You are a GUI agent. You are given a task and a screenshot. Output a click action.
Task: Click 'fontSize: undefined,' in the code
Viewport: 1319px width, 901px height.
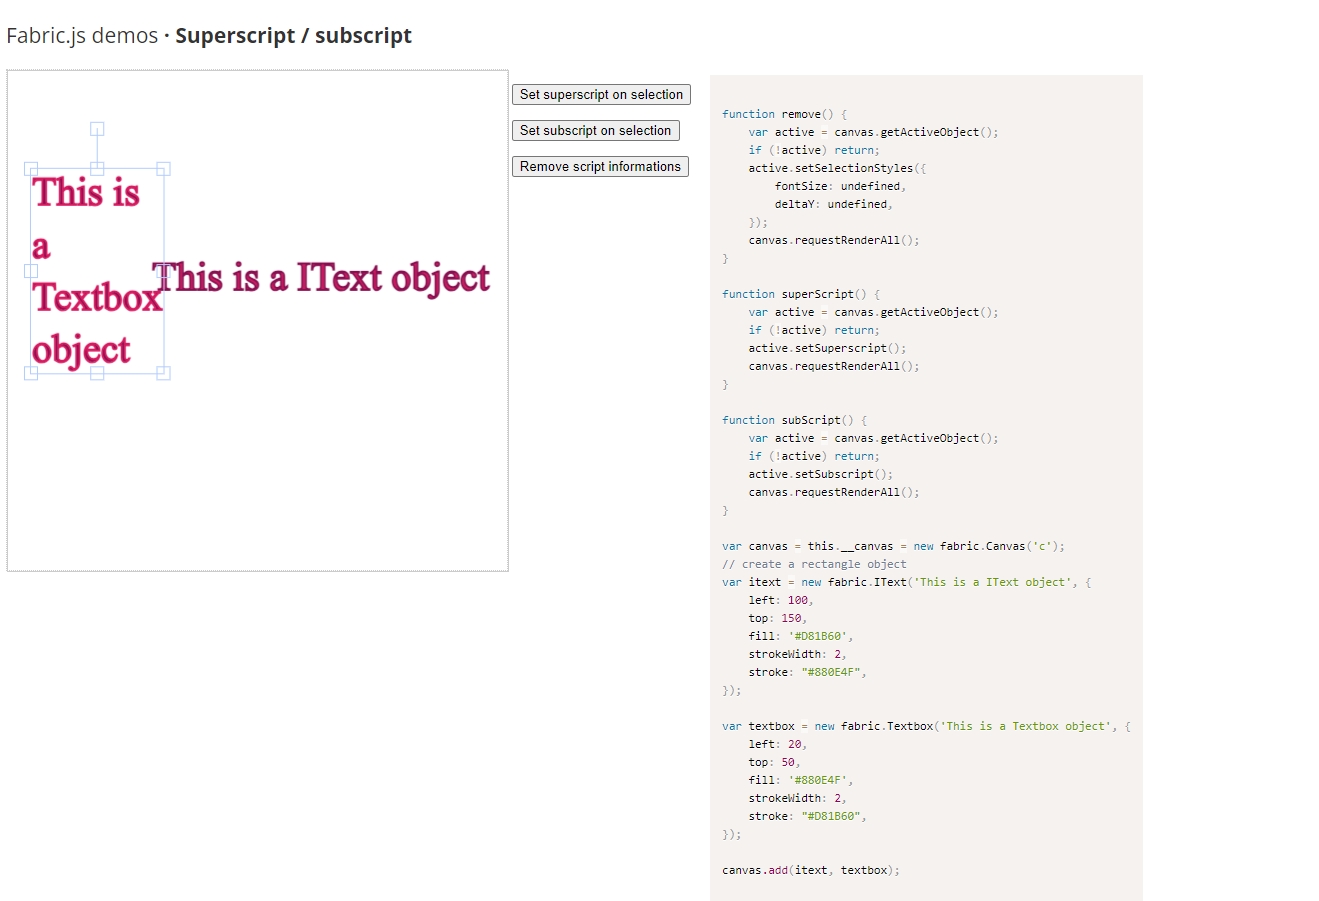[840, 186]
